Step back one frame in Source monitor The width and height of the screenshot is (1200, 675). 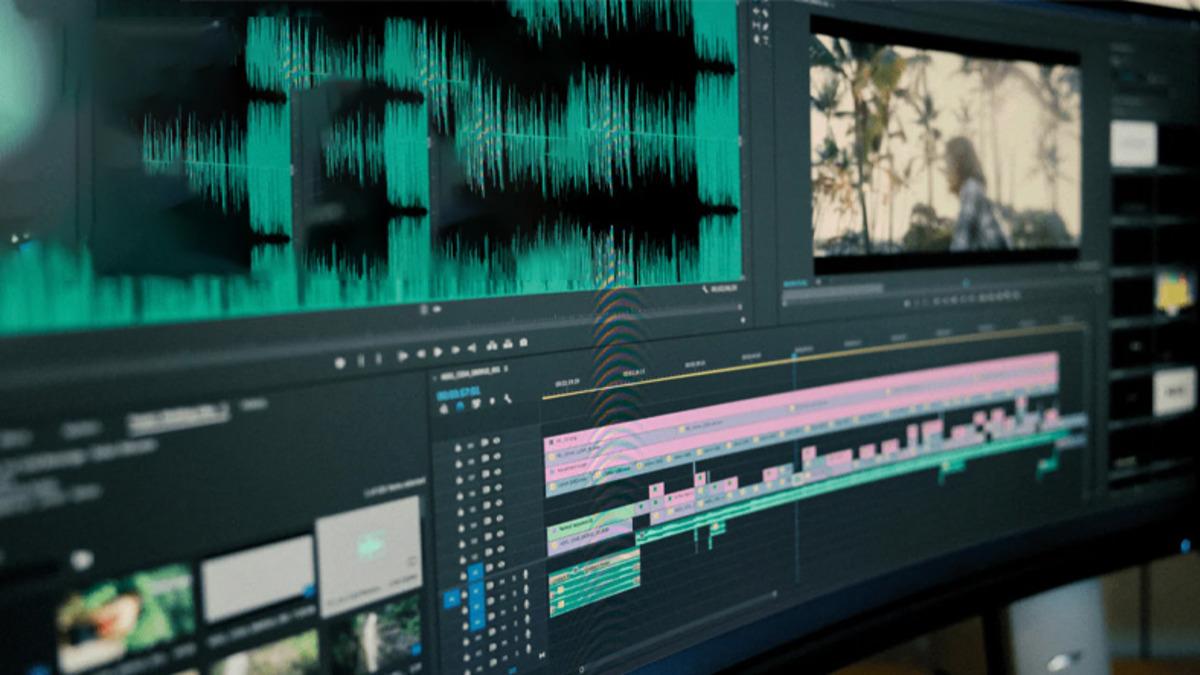[x=421, y=353]
